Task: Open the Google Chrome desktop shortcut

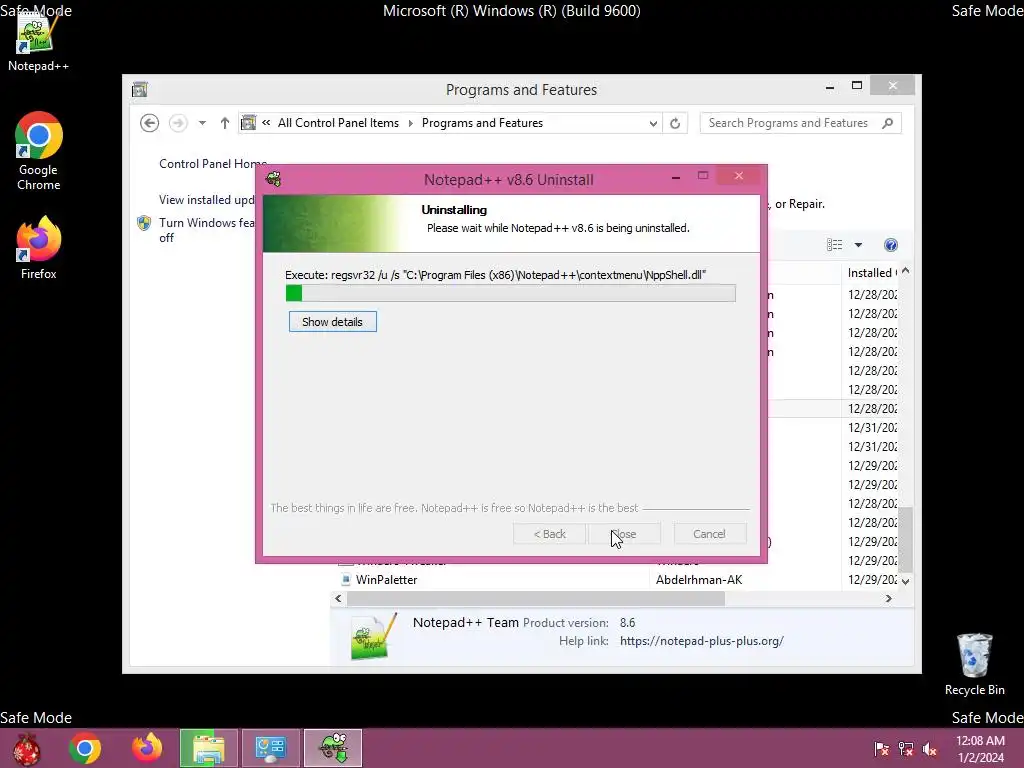Action: pos(39,152)
